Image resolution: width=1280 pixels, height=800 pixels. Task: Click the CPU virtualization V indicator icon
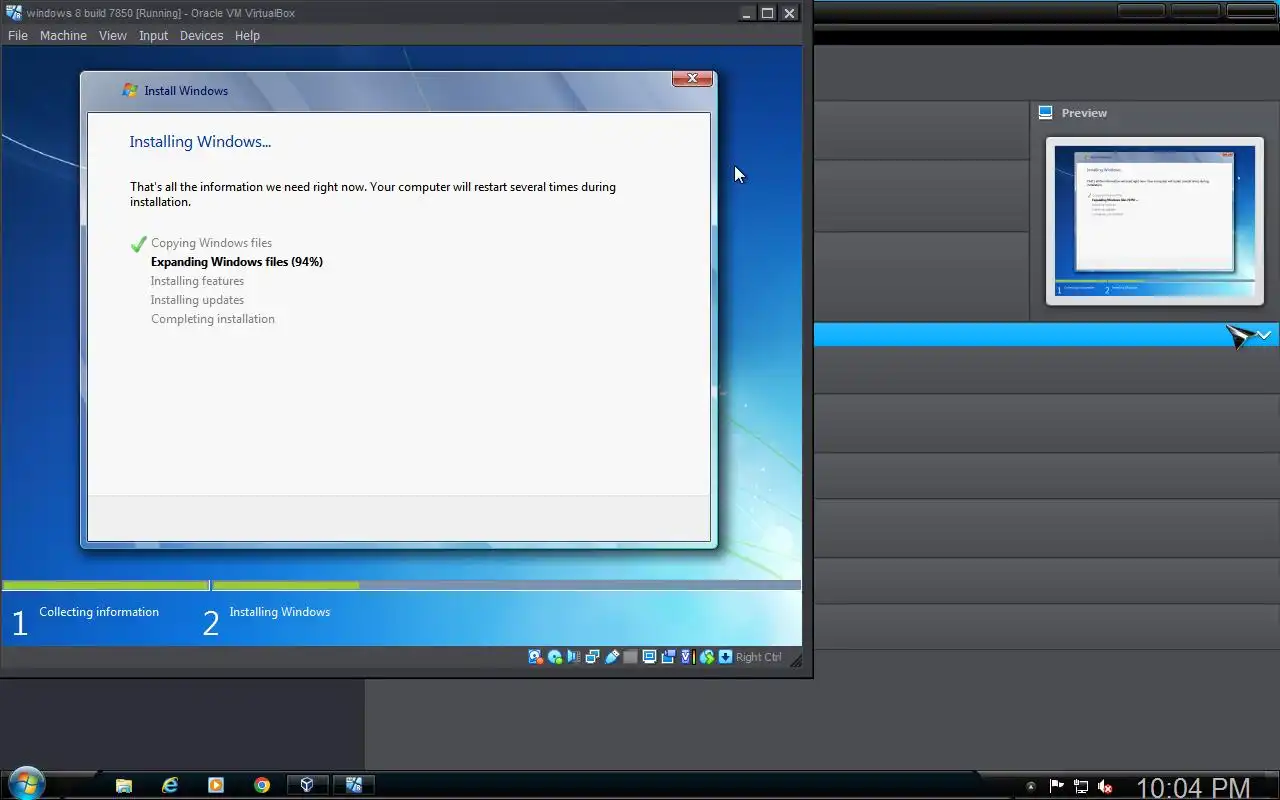[688, 657]
